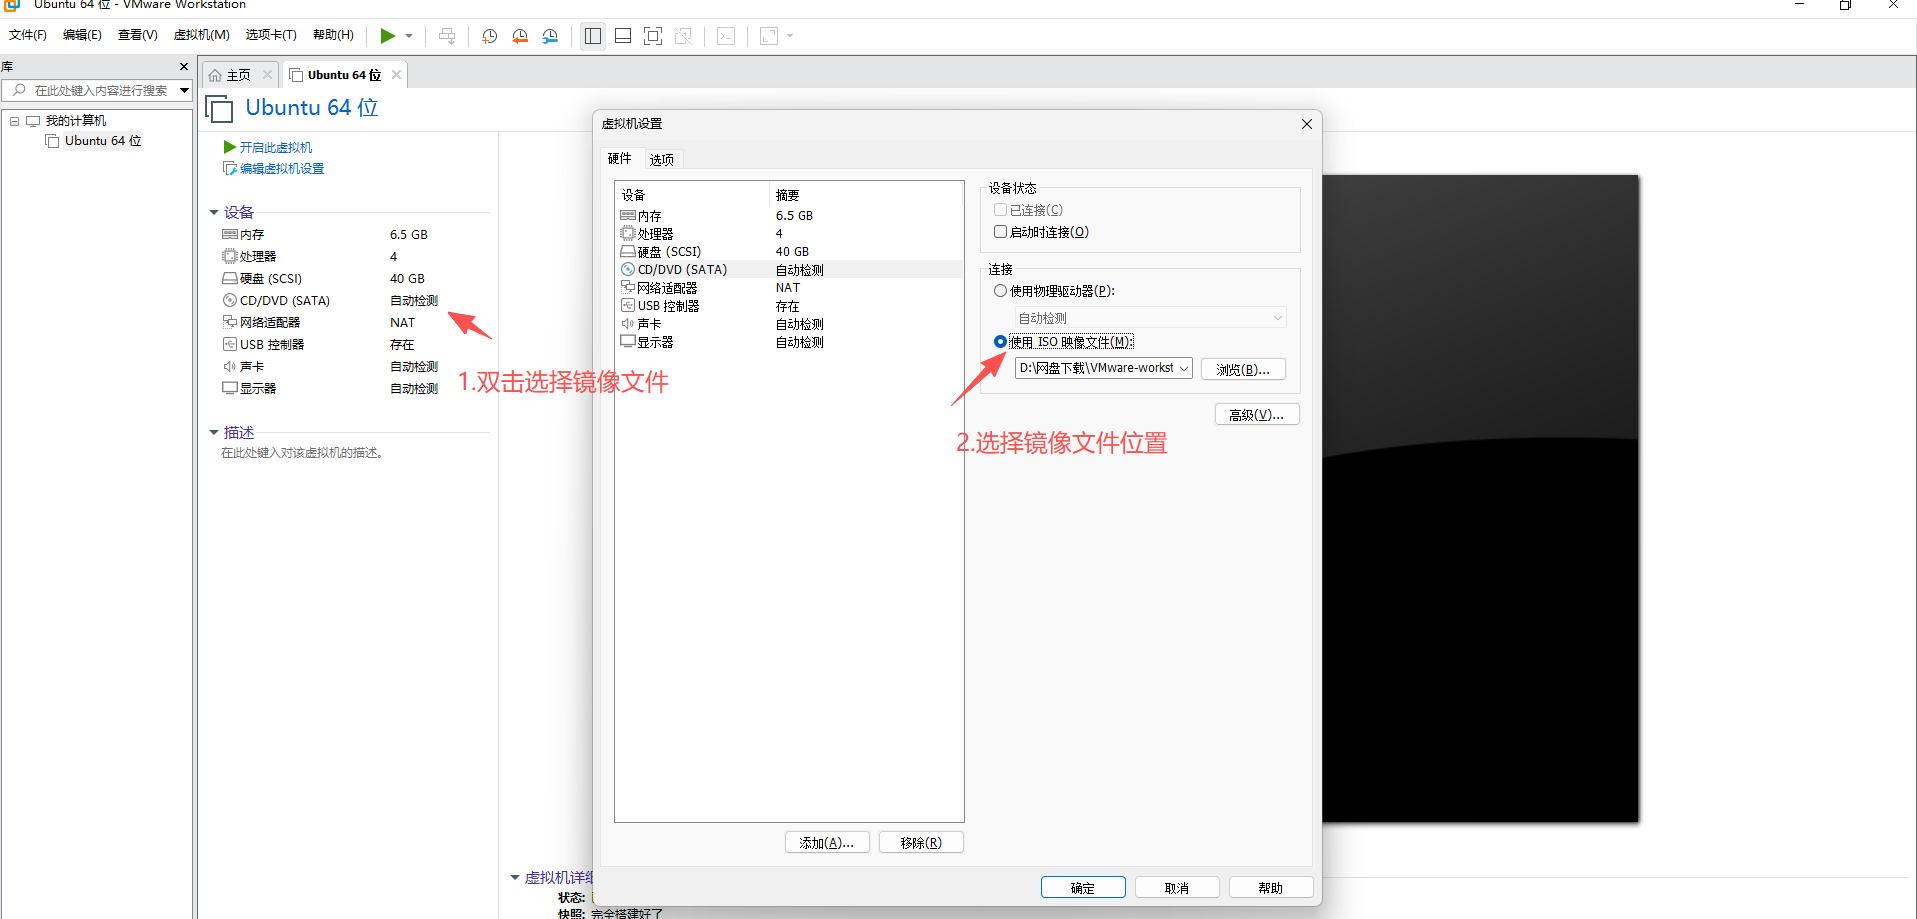Select 处理器 row in dialog device list
The height and width of the screenshot is (919, 1917).
789,234
